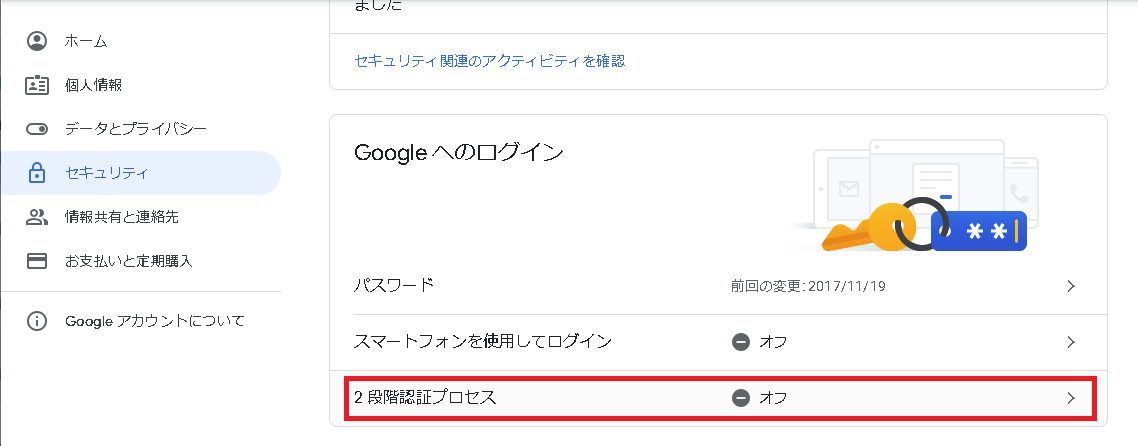
Task: Click the info circle icon for Google アカウントについて
Action: 36,321
